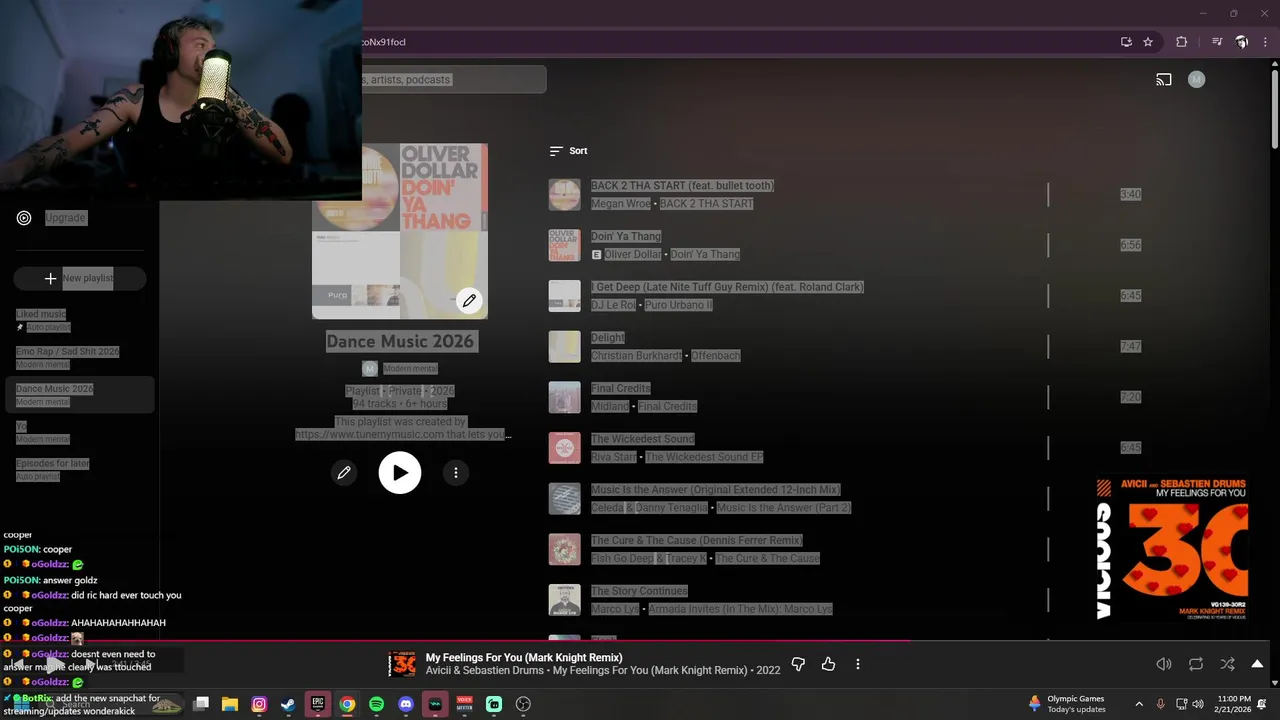Open the notifications bell icon

point(1262,704)
